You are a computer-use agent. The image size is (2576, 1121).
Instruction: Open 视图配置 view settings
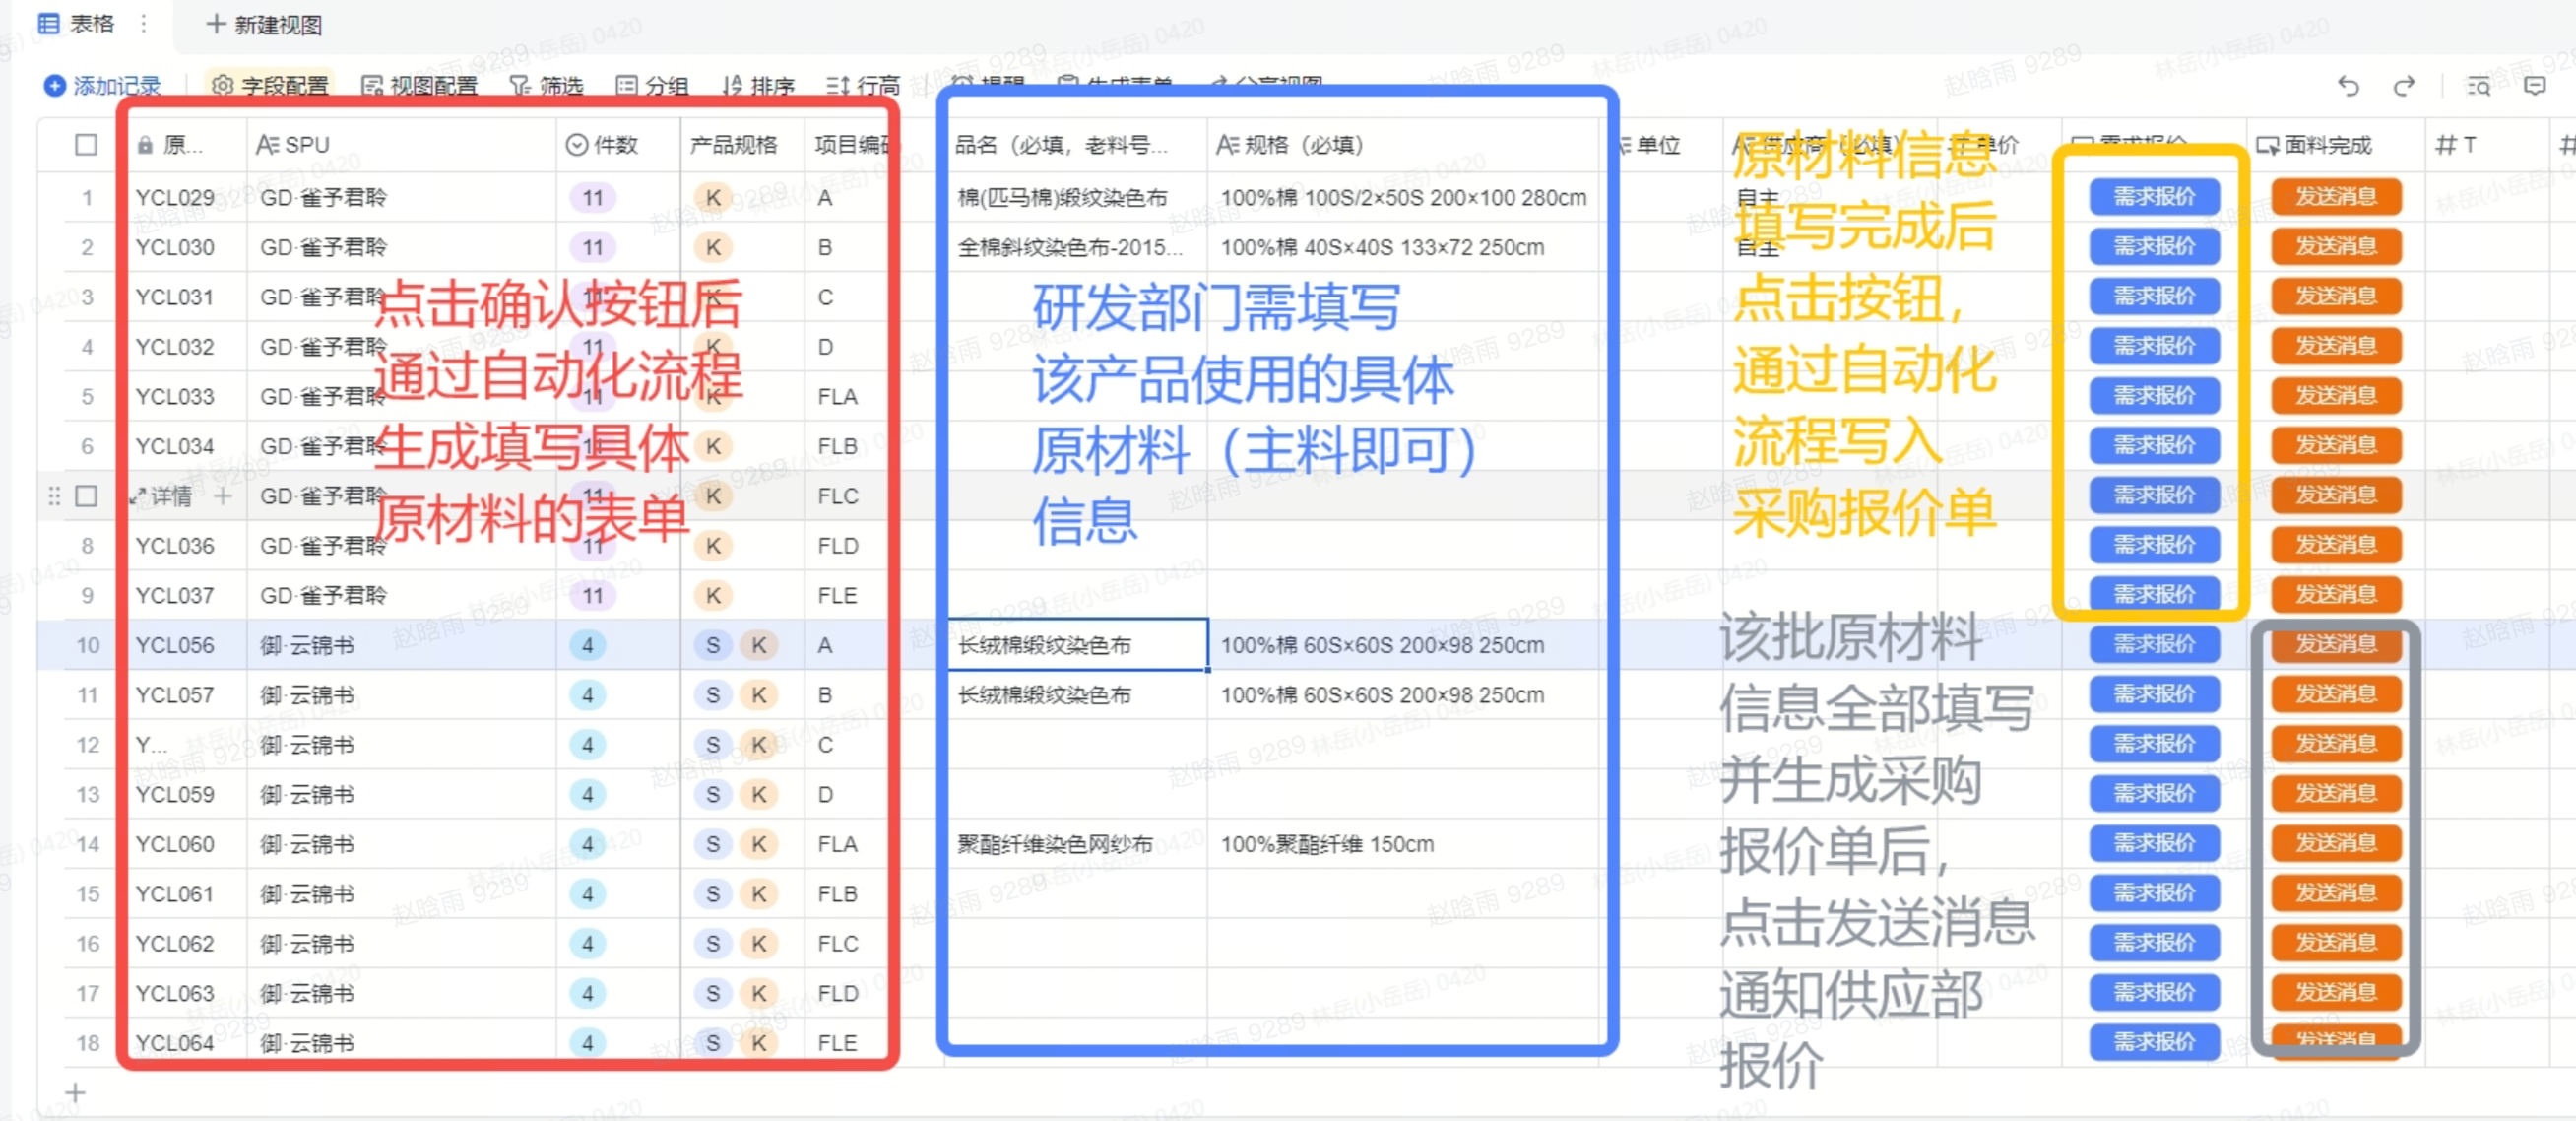(420, 86)
